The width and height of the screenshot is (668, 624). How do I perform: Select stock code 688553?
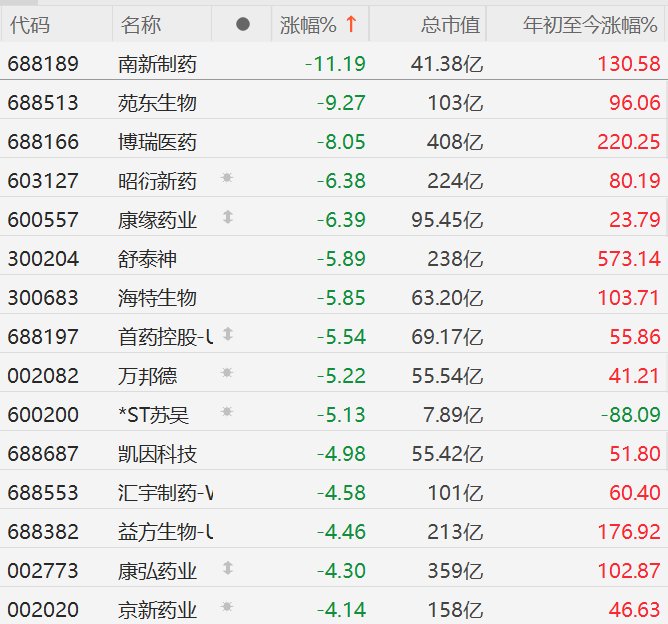pos(43,493)
